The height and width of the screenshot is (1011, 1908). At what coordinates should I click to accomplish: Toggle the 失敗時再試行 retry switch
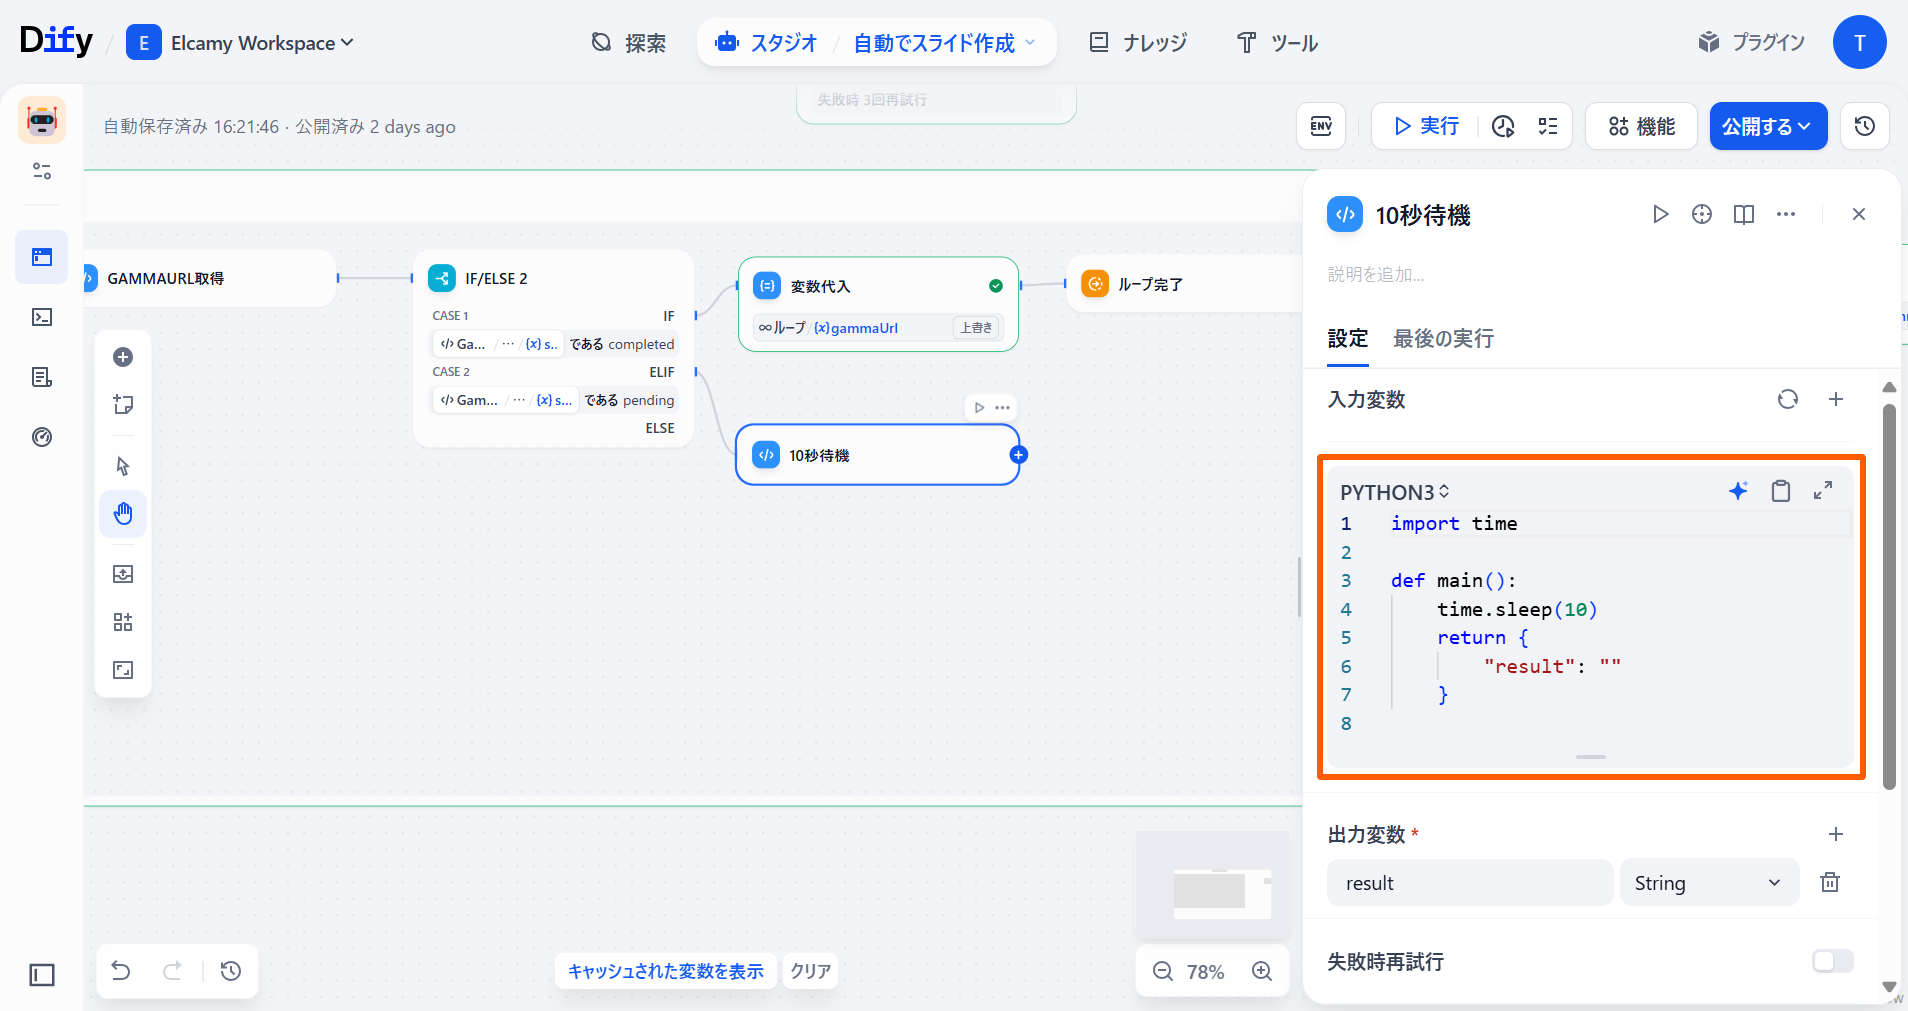(x=1832, y=961)
